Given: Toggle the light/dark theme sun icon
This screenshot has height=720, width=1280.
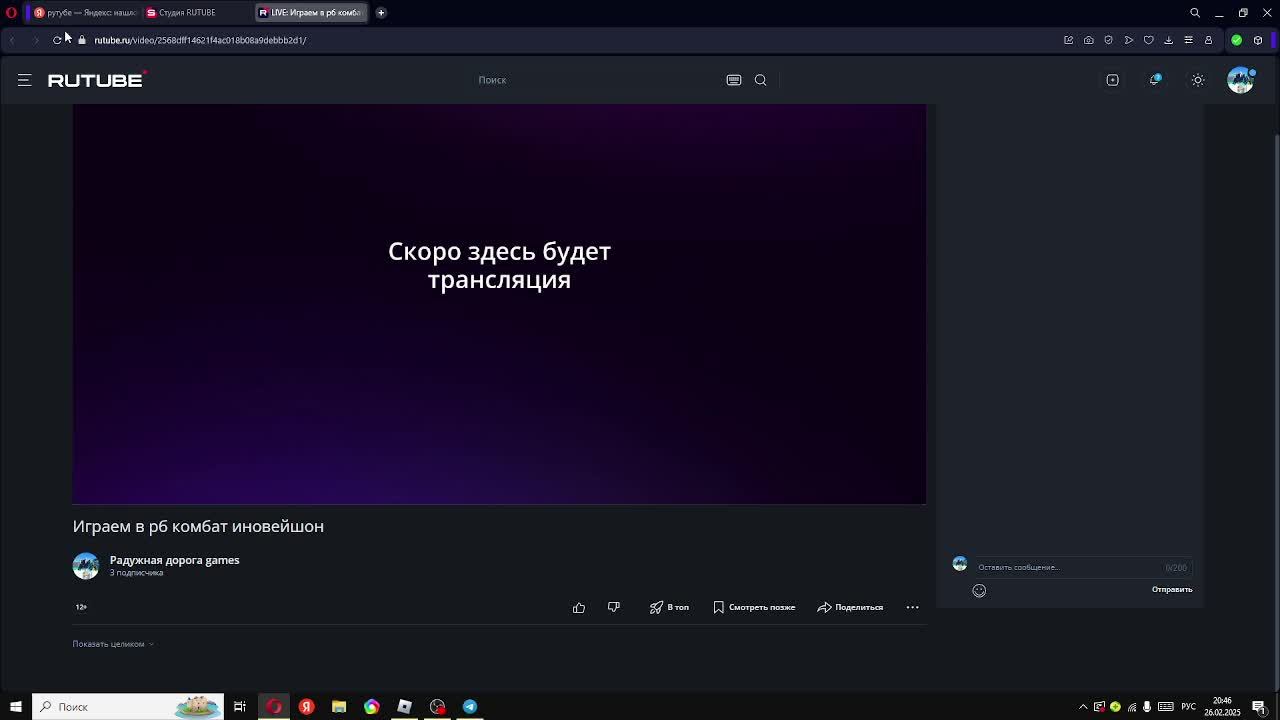Looking at the screenshot, I should click(1198, 80).
